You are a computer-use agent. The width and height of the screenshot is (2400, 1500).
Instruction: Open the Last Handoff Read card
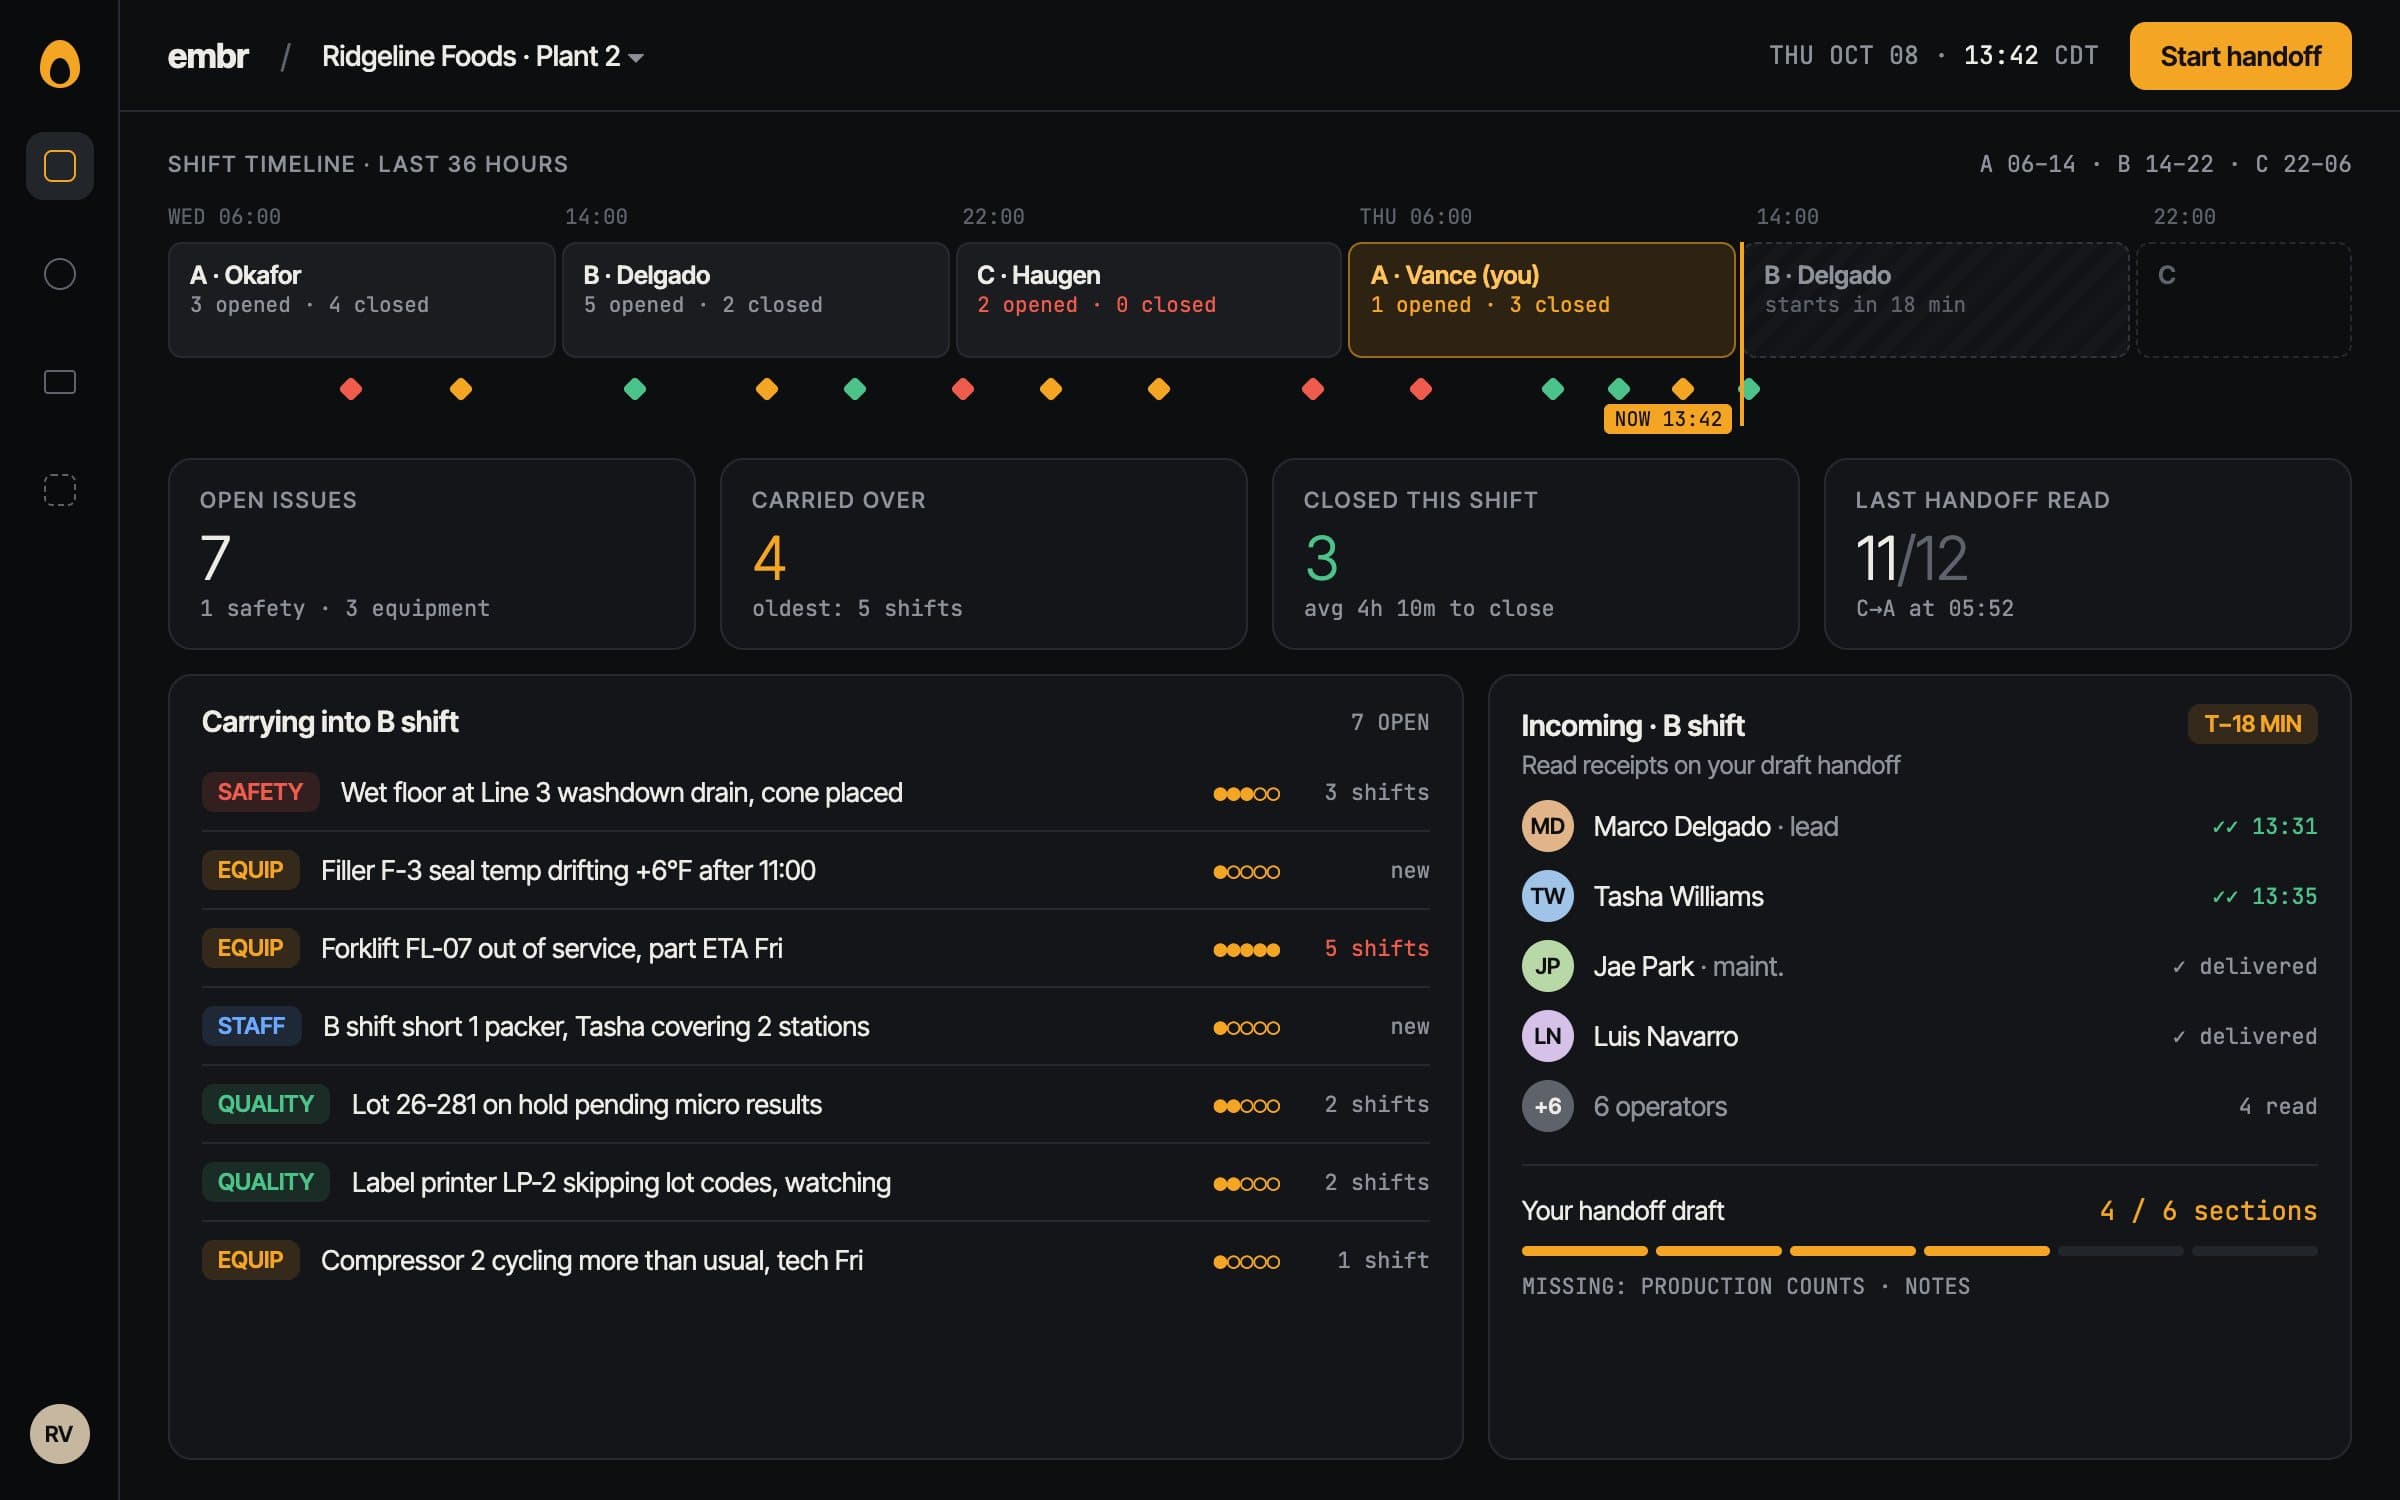(2087, 554)
